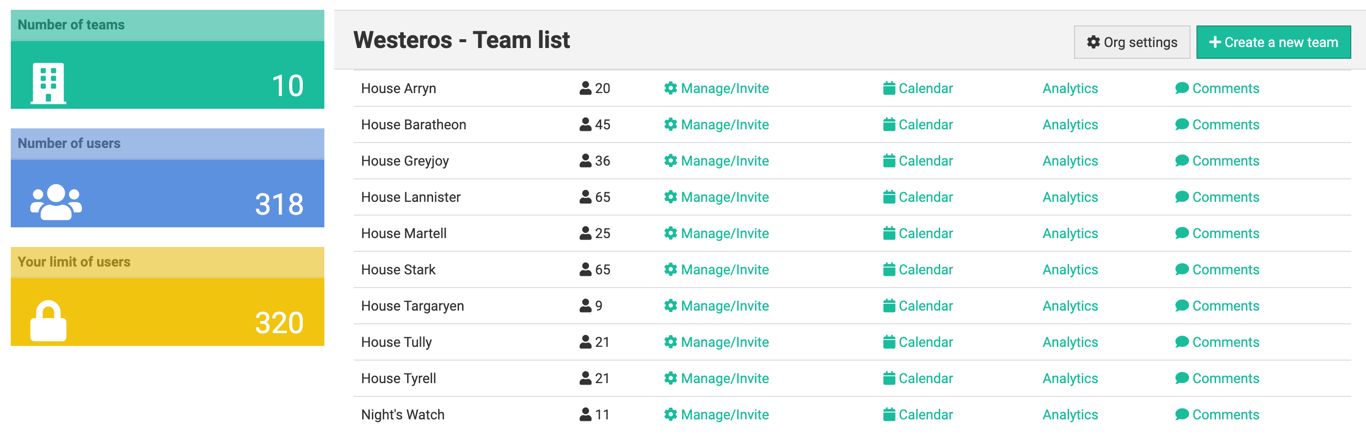Click the comment bubble icon for House Lannister
Image resolution: width=1366 pixels, height=438 pixels.
pos(1182,197)
